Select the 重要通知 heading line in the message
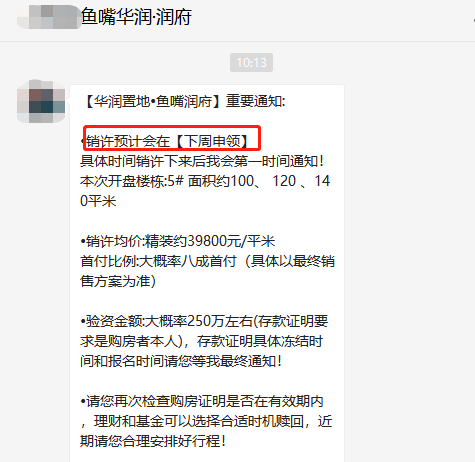The image size is (475, 462). [183, 101]
